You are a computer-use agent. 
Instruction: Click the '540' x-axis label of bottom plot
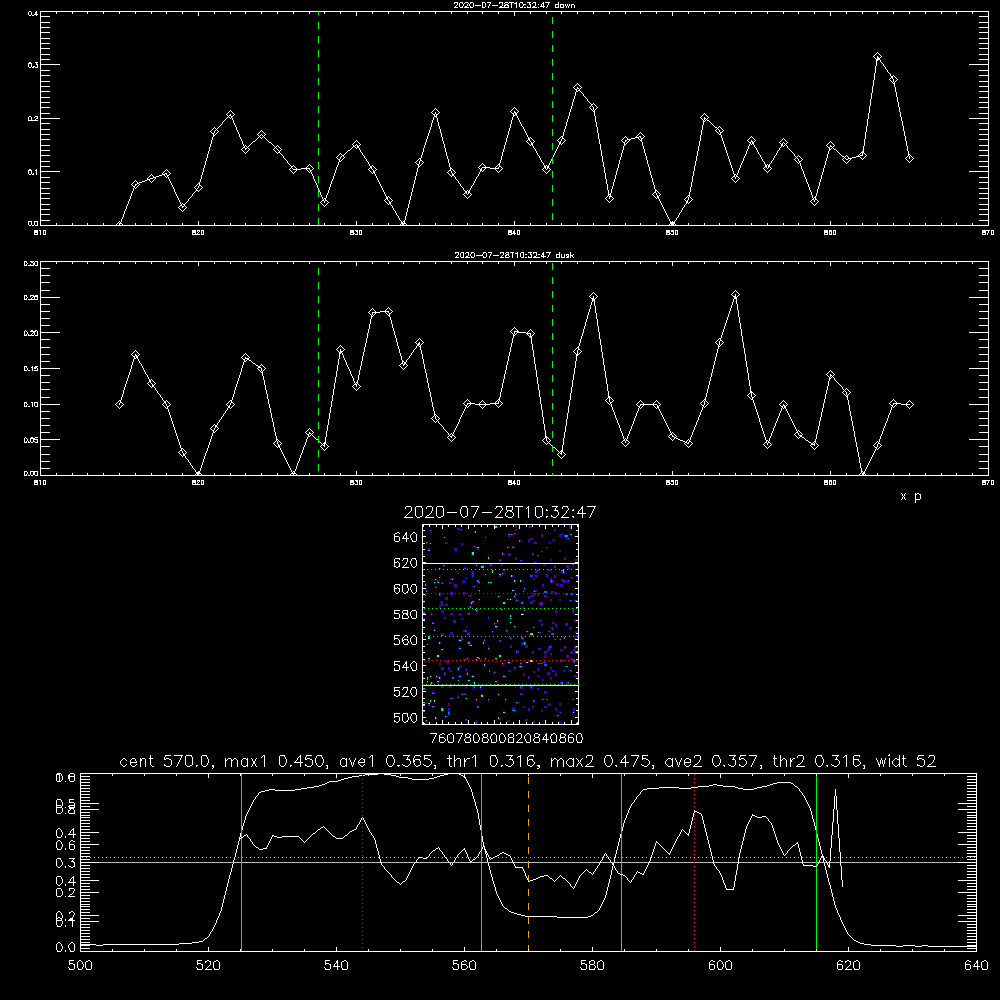pos(336,966)
